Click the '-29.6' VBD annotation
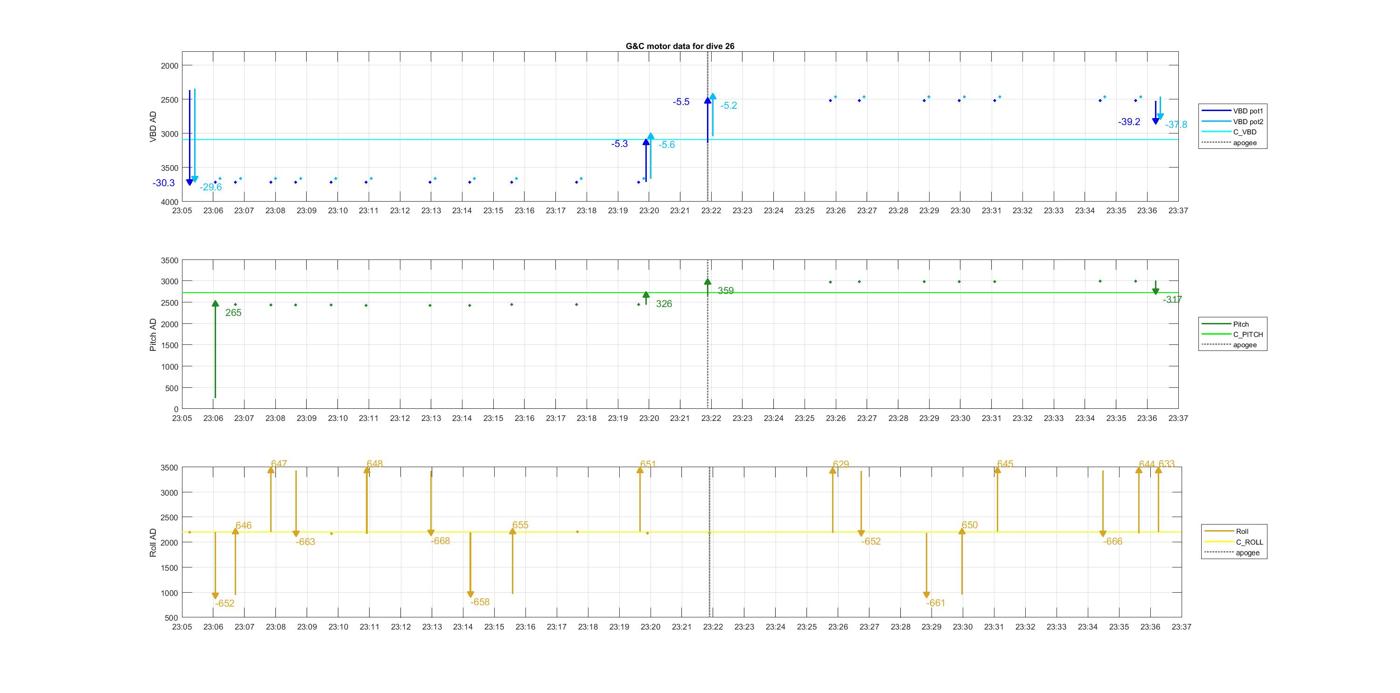Viewport: 1400px width, 693px height. [x=211, y=187]
